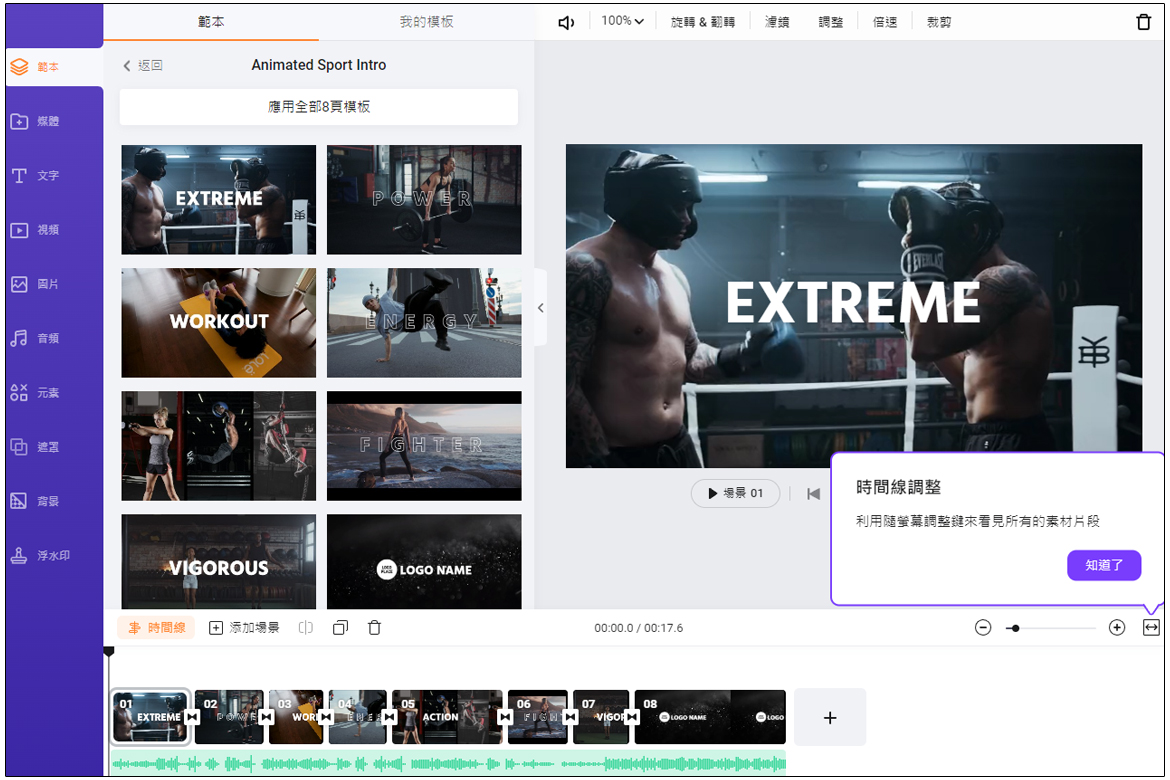Skip to previous scene in preview

pos(813,493)
